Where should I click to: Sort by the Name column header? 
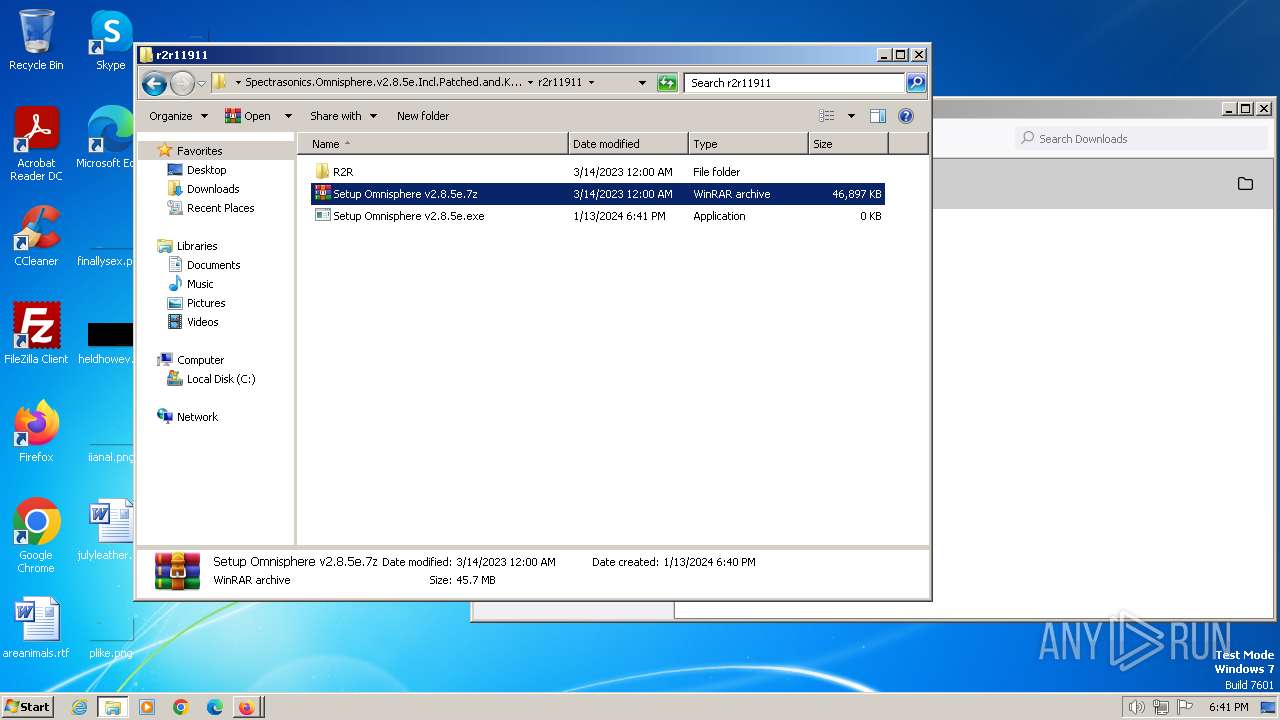432,144
